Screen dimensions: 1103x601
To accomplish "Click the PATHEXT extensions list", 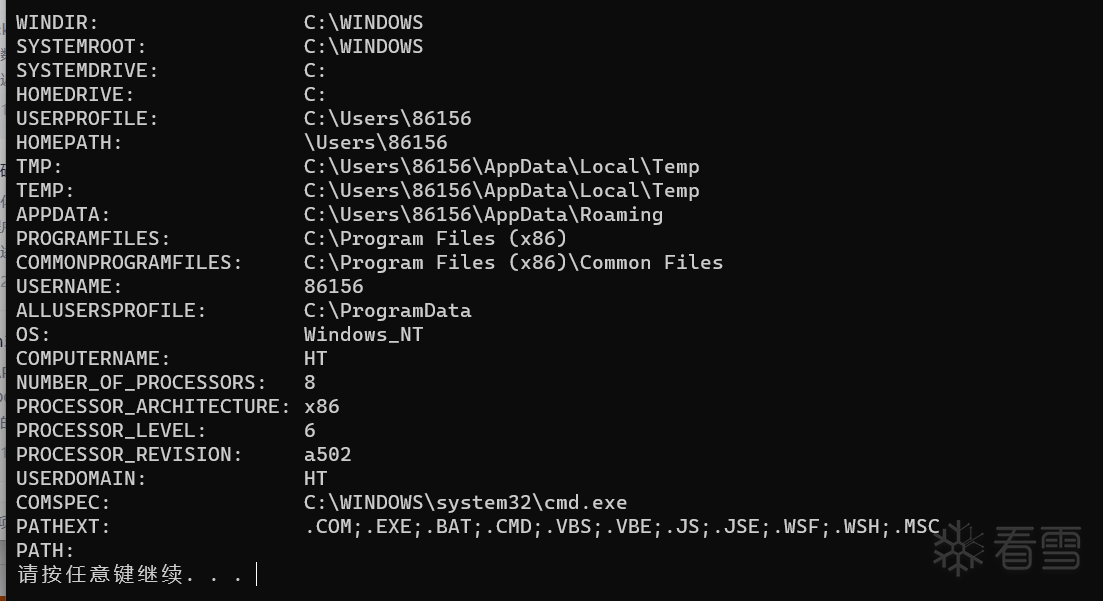I will tap(621, 527).
